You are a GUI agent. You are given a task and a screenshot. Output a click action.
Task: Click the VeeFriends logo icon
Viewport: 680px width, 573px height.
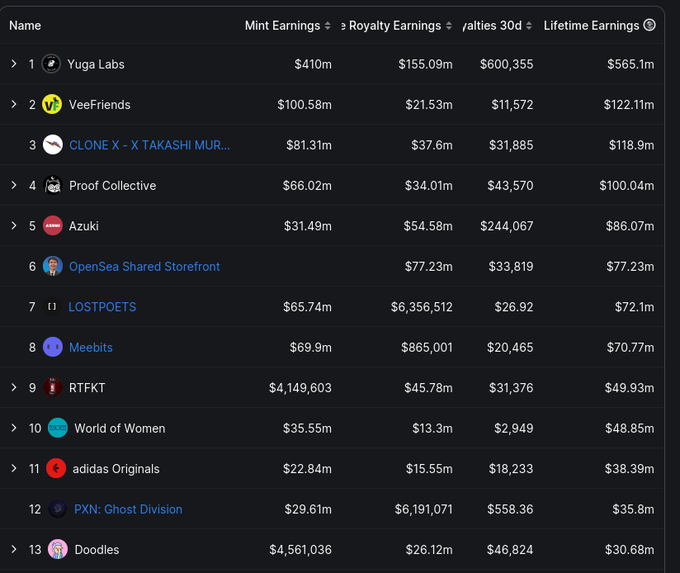(52, 104)
